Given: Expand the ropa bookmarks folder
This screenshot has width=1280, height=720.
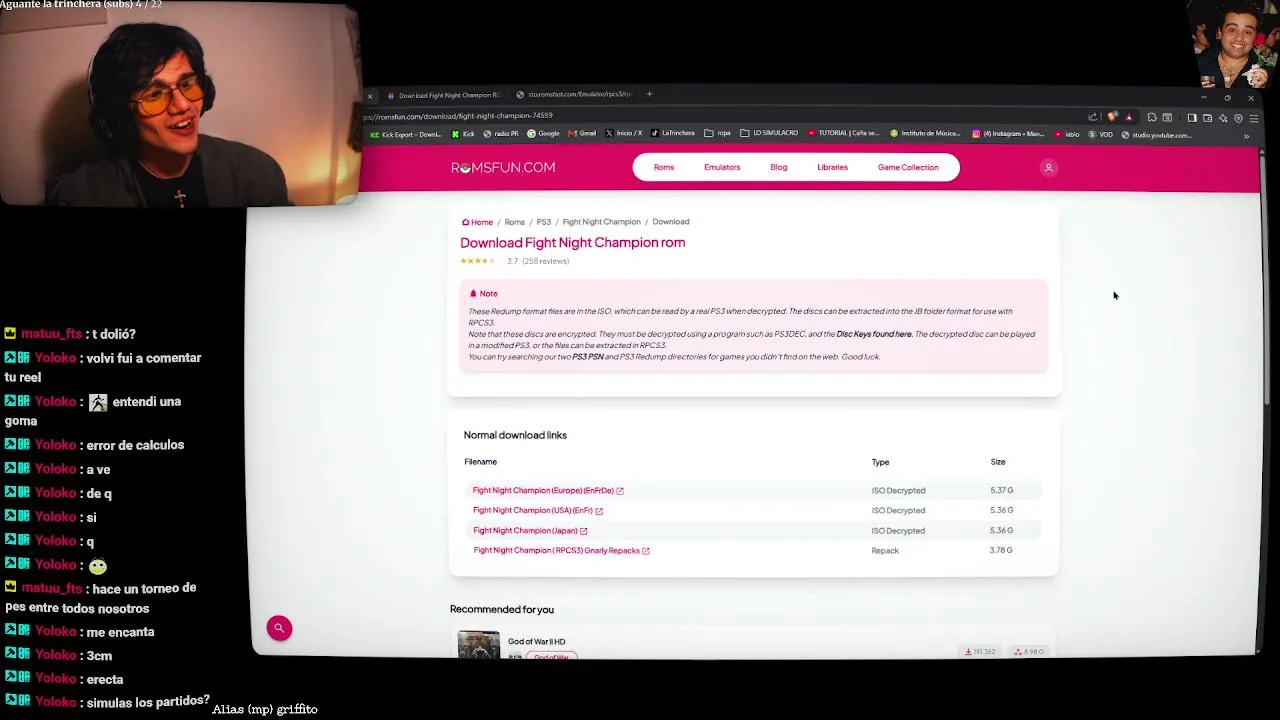Looking at the screenshot, I should [717, 134].
